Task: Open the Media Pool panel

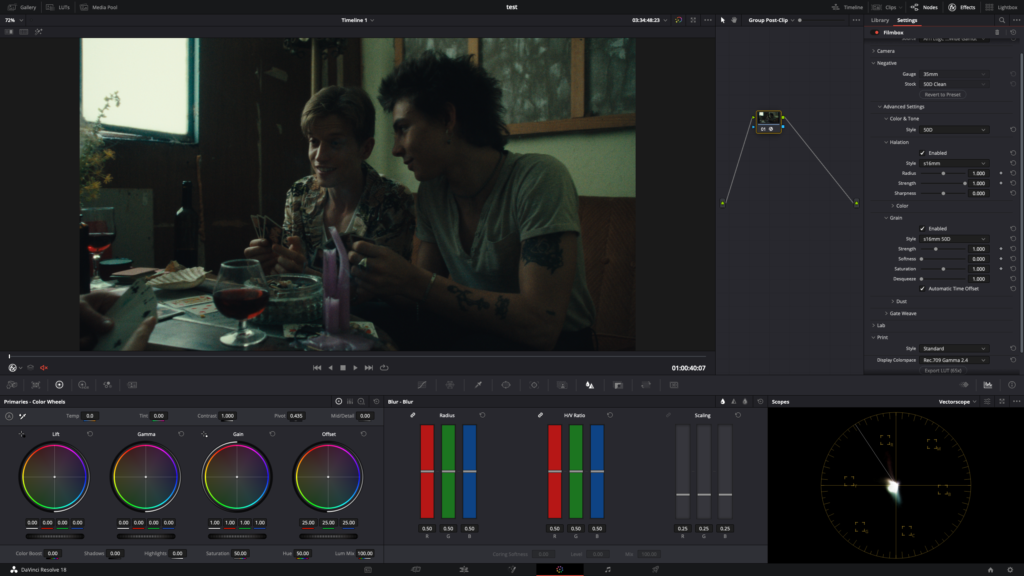Action: click(99, 7)
